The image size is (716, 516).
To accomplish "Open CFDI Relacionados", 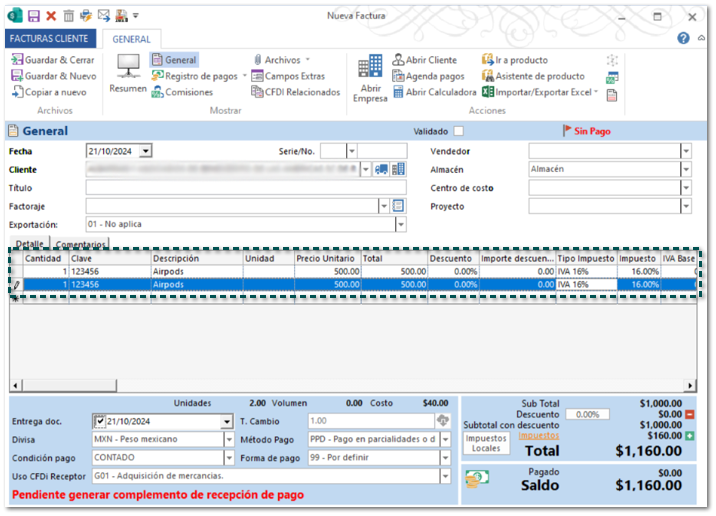I will click(258, 92).
